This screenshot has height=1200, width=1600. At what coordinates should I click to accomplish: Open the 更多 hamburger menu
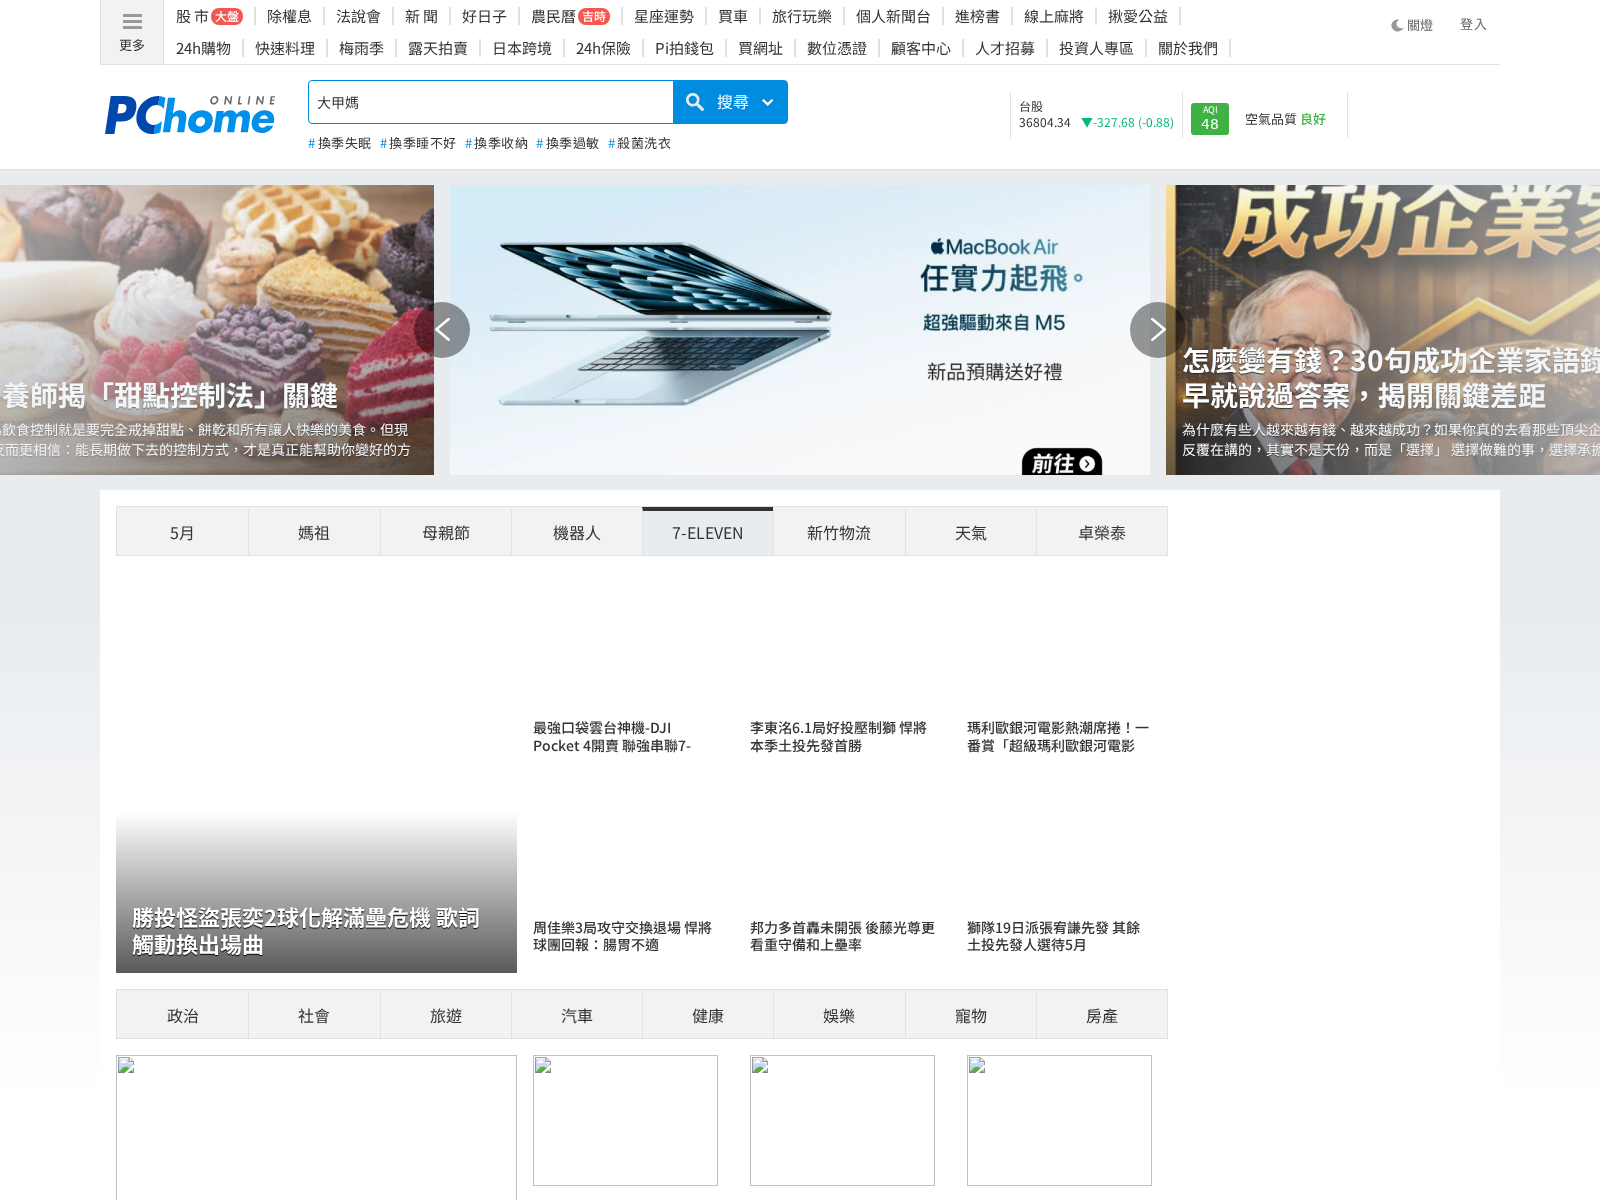click(131, 30)
